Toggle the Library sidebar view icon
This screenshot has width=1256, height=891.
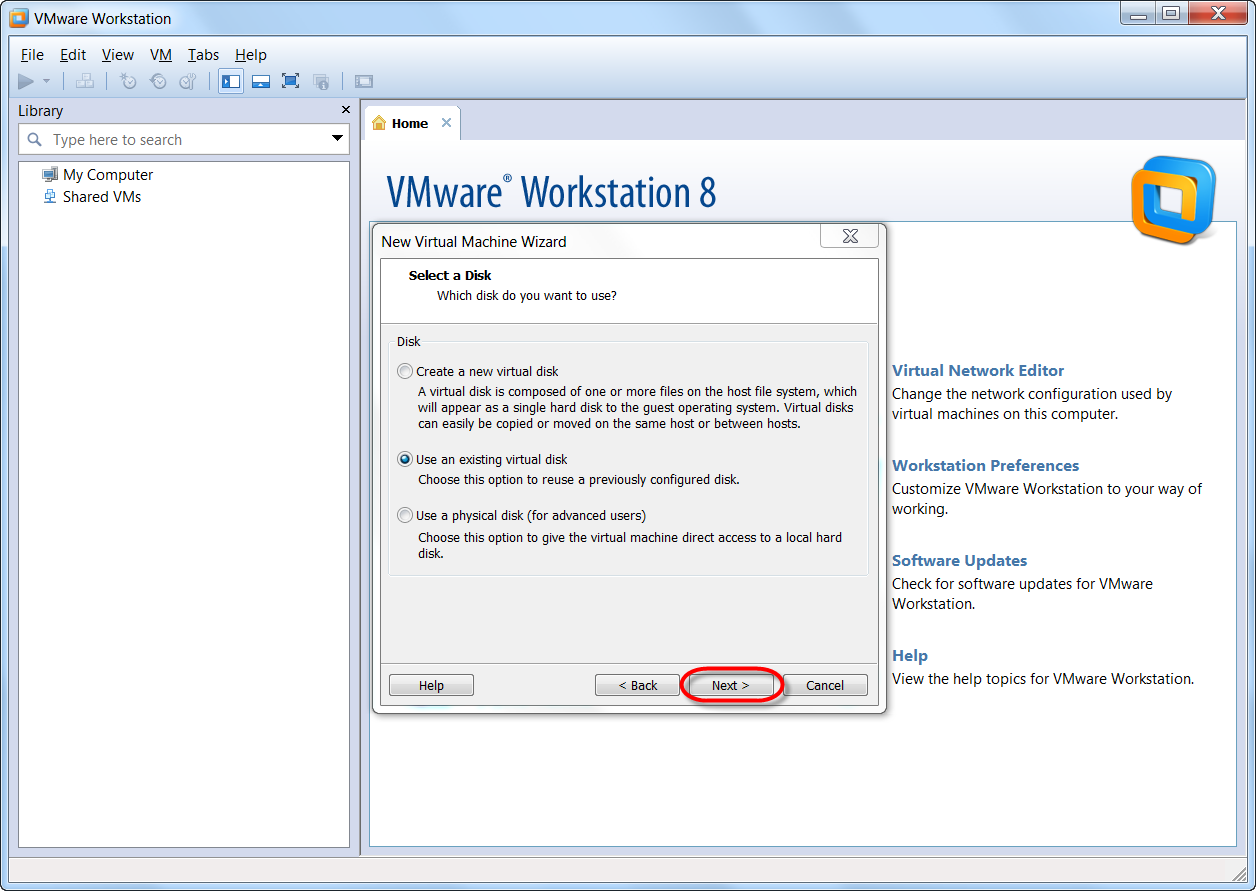coord(231,82)
